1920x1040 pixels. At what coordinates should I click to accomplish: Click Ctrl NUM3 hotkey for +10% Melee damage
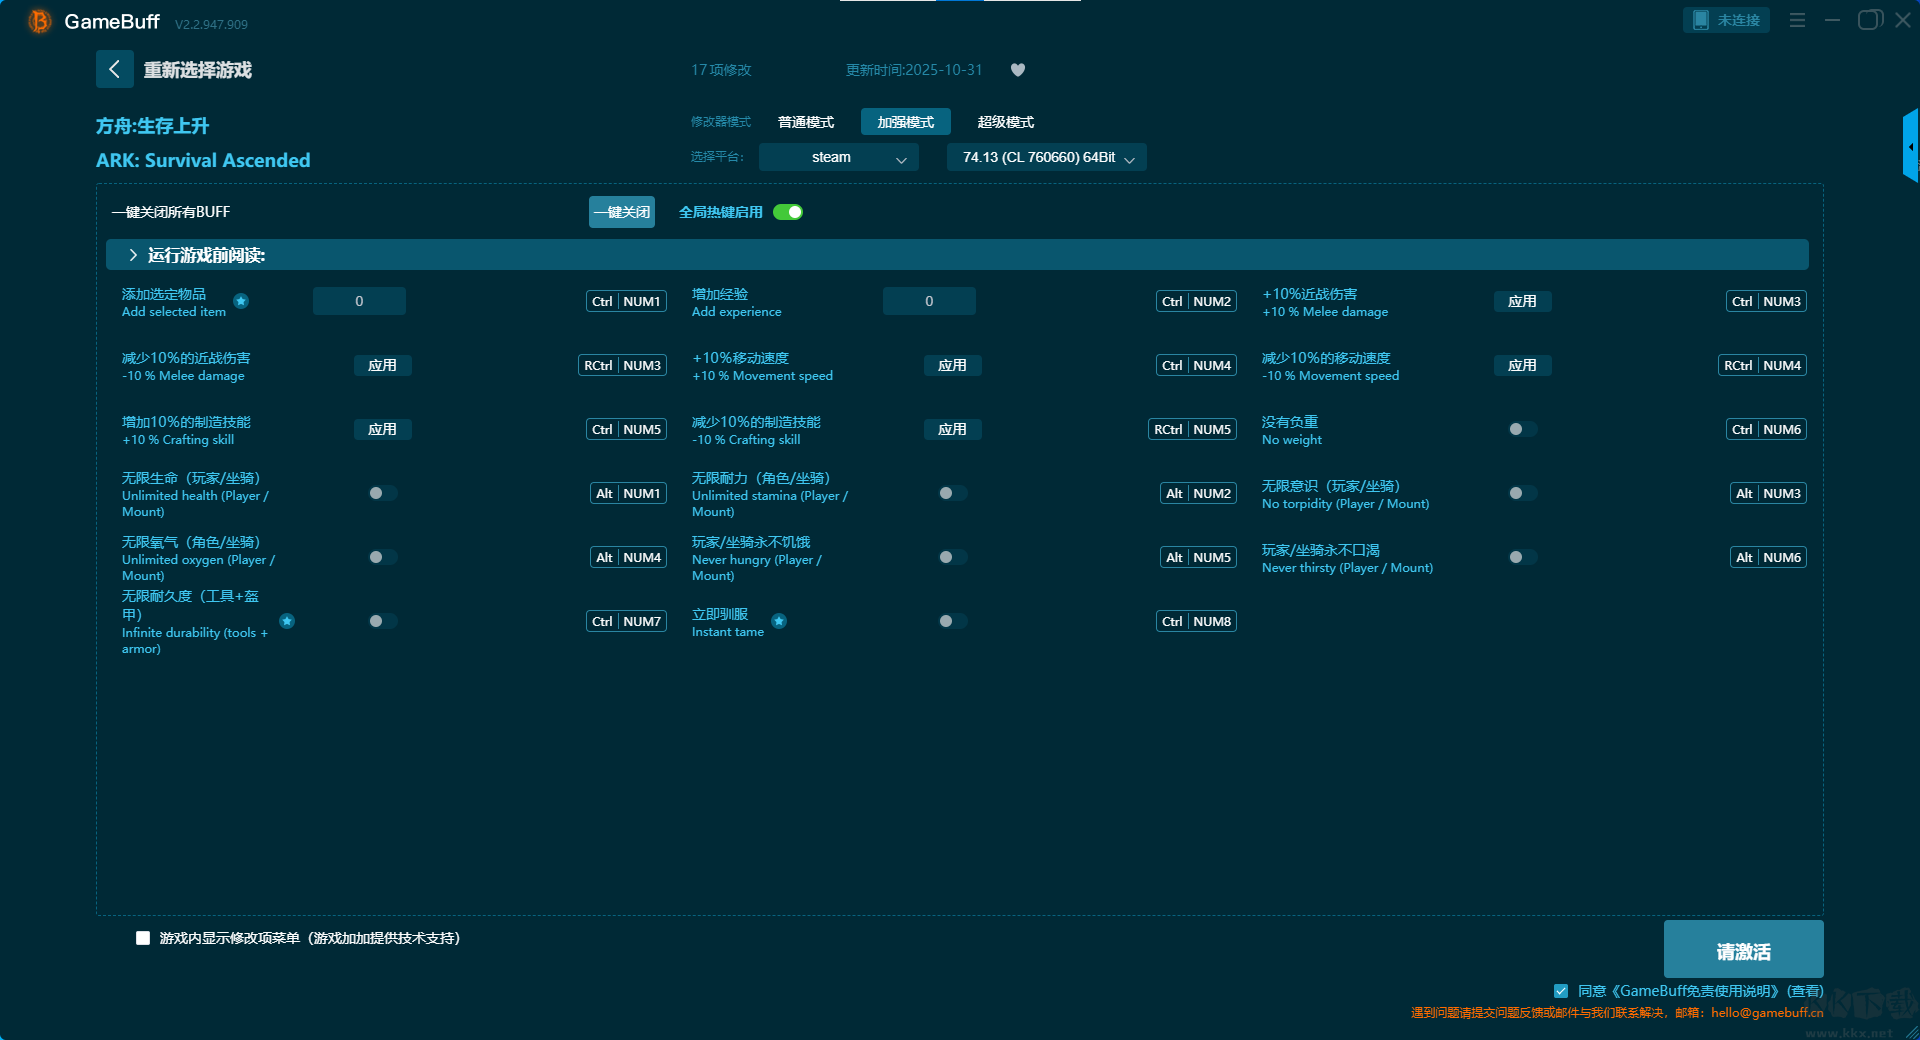pyautogui.click(x=1767, y=301)
